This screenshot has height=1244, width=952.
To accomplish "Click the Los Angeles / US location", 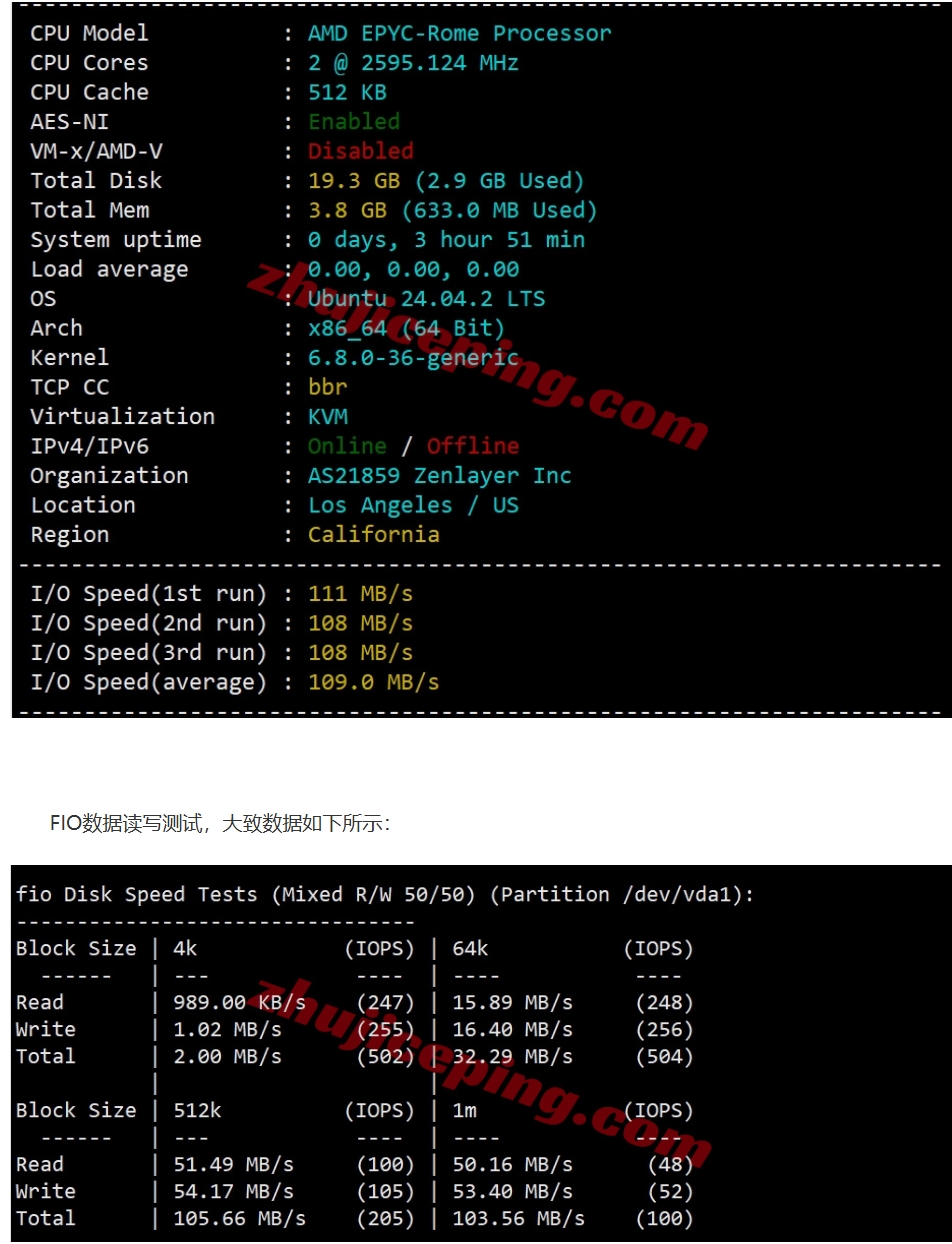I will 413,505.
